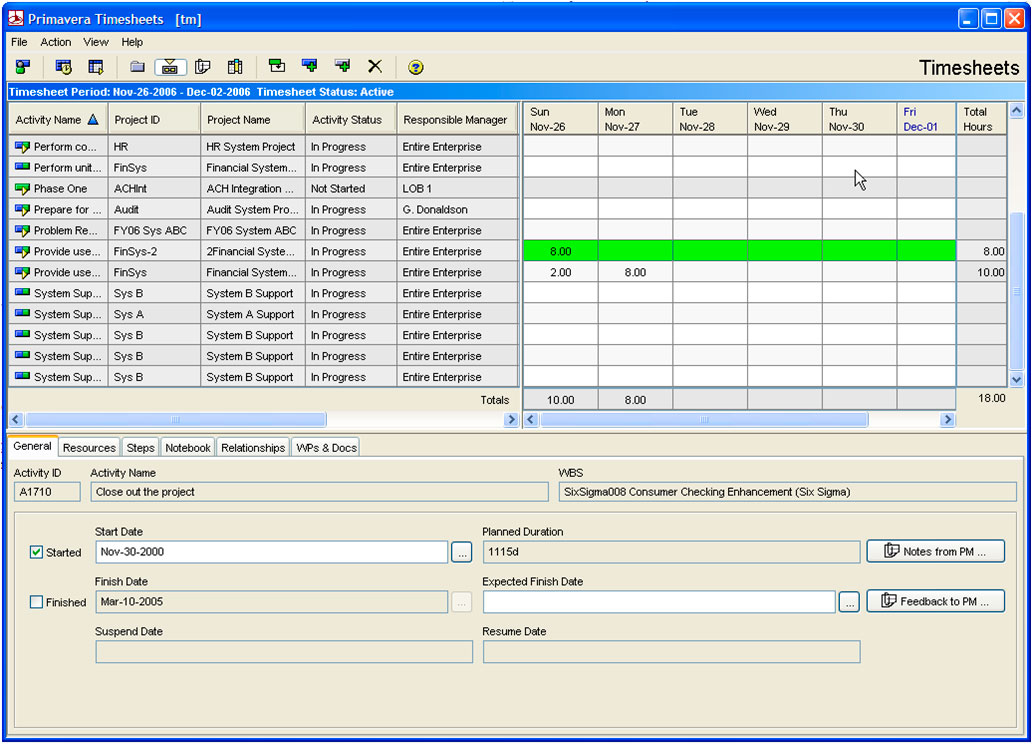Click the Expected Finish Date input field
This screenshot has height=745, width=1032.
point(659,602)
